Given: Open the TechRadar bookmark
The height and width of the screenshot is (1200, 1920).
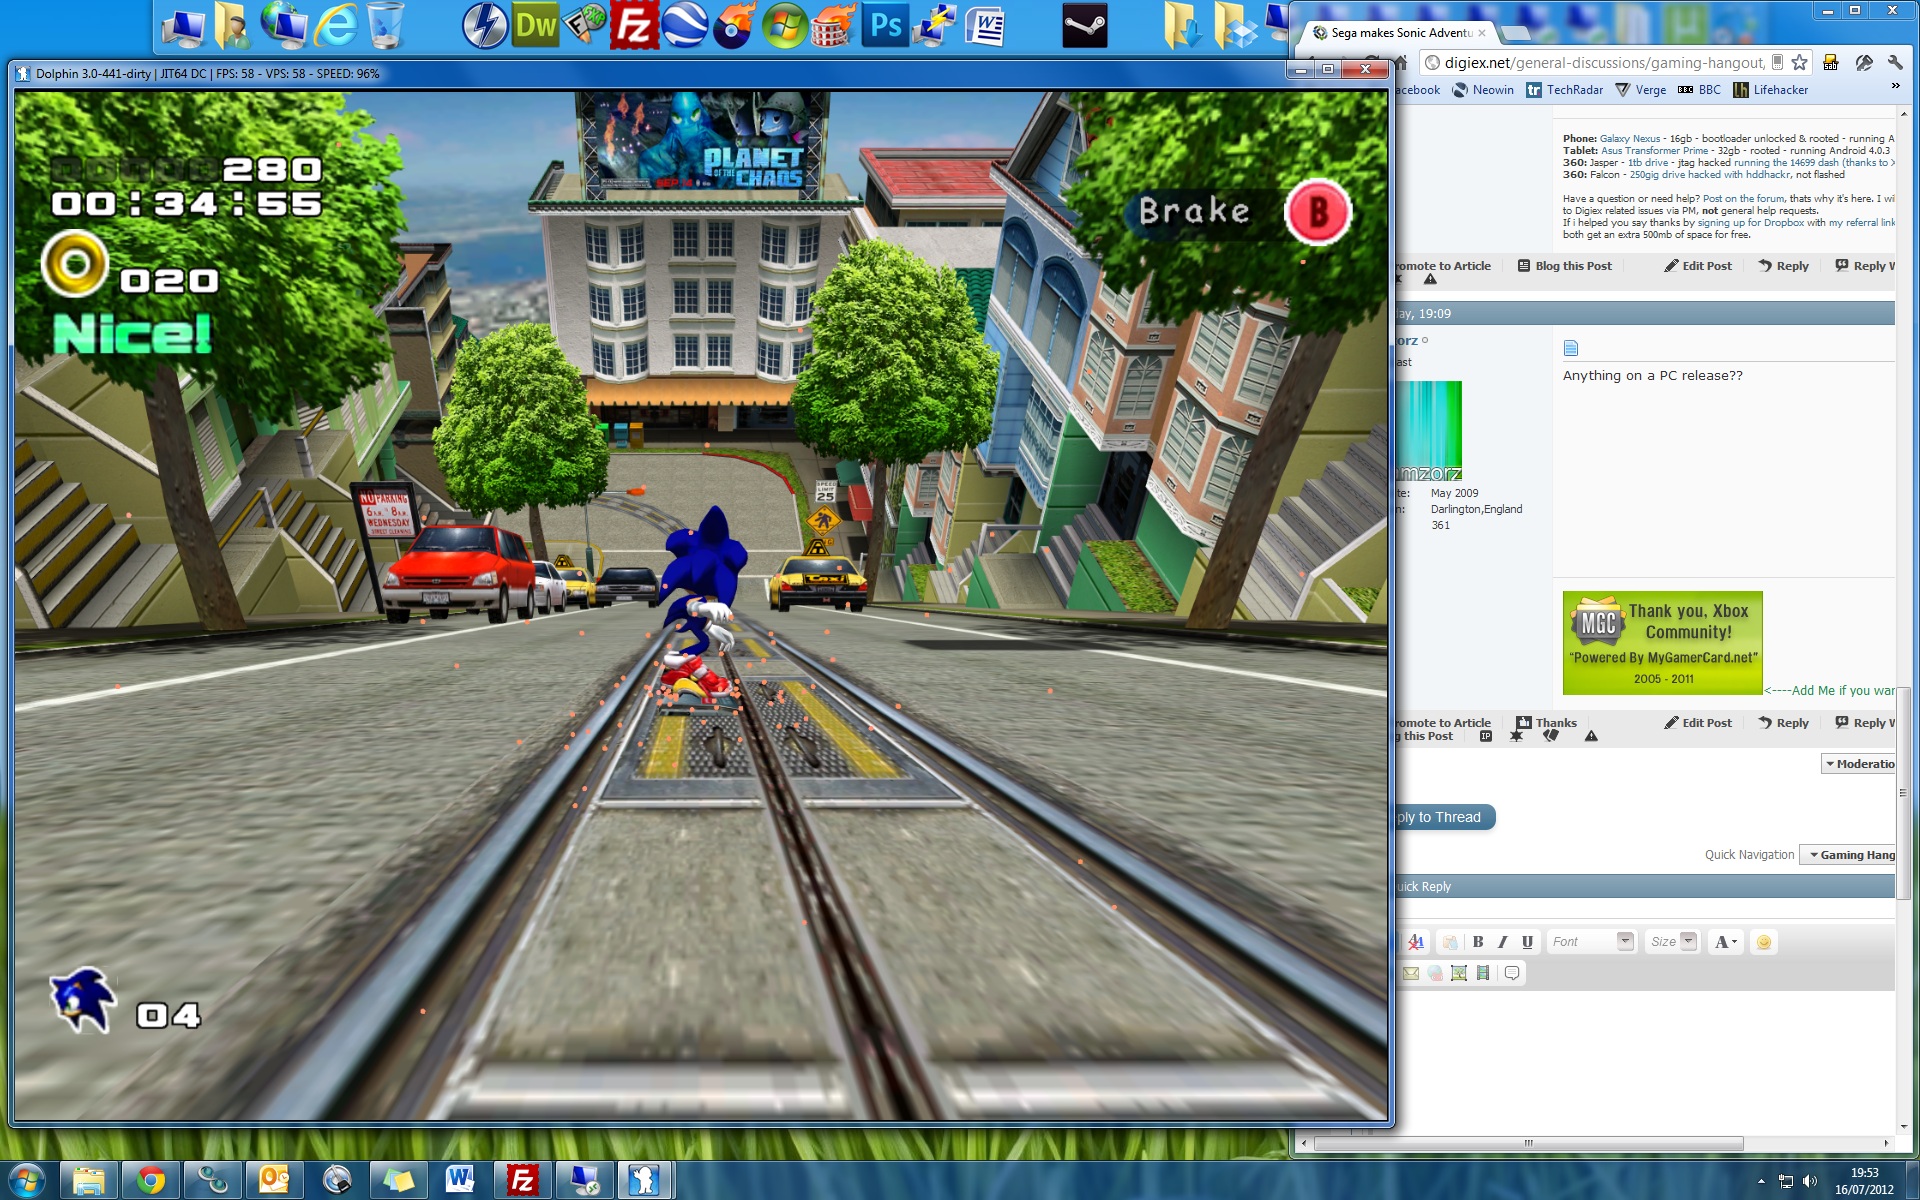Looking at the screenshot, I should [x=1565, y=89].
